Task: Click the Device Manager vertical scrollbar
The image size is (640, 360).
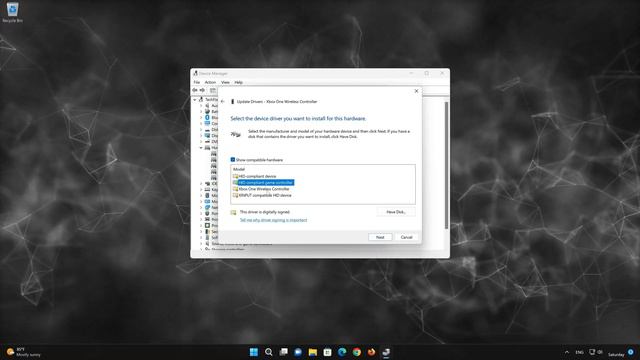Action: click(x=447, y=165)
